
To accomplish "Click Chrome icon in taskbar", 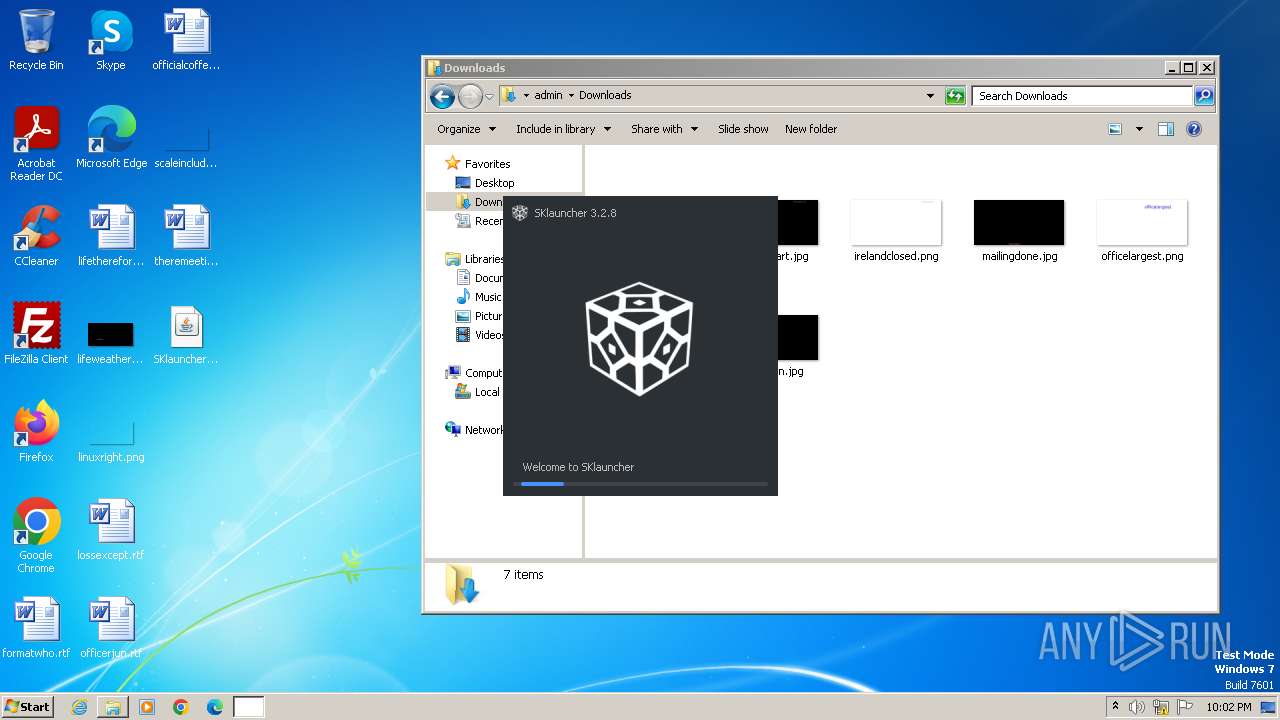I will point(181,707).
